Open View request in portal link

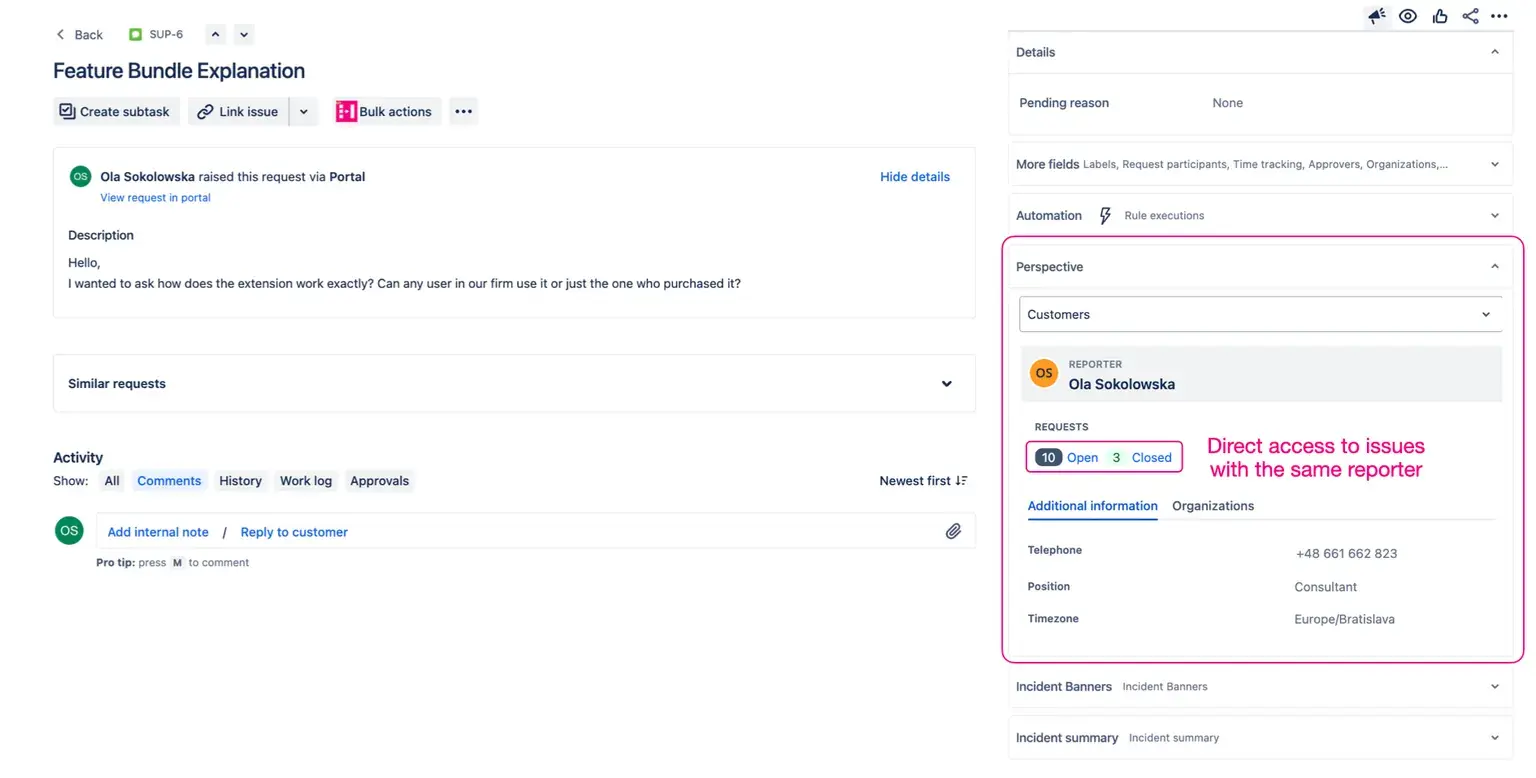click(155, 198)
